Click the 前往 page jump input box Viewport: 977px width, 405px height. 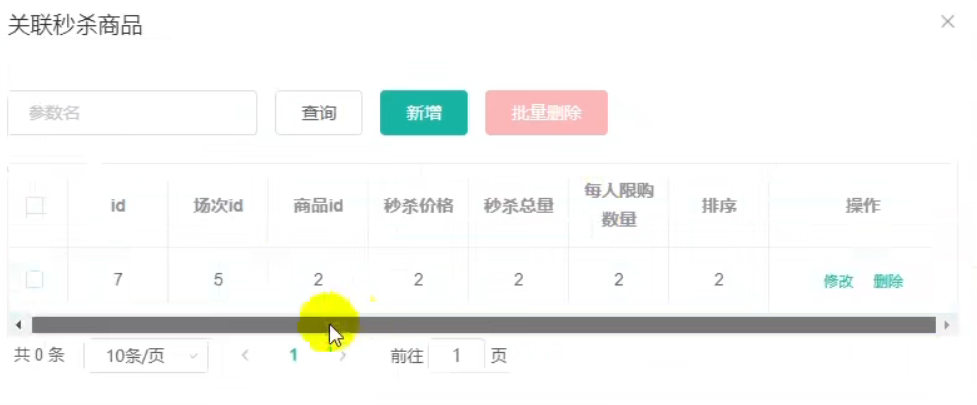[456, 356]
